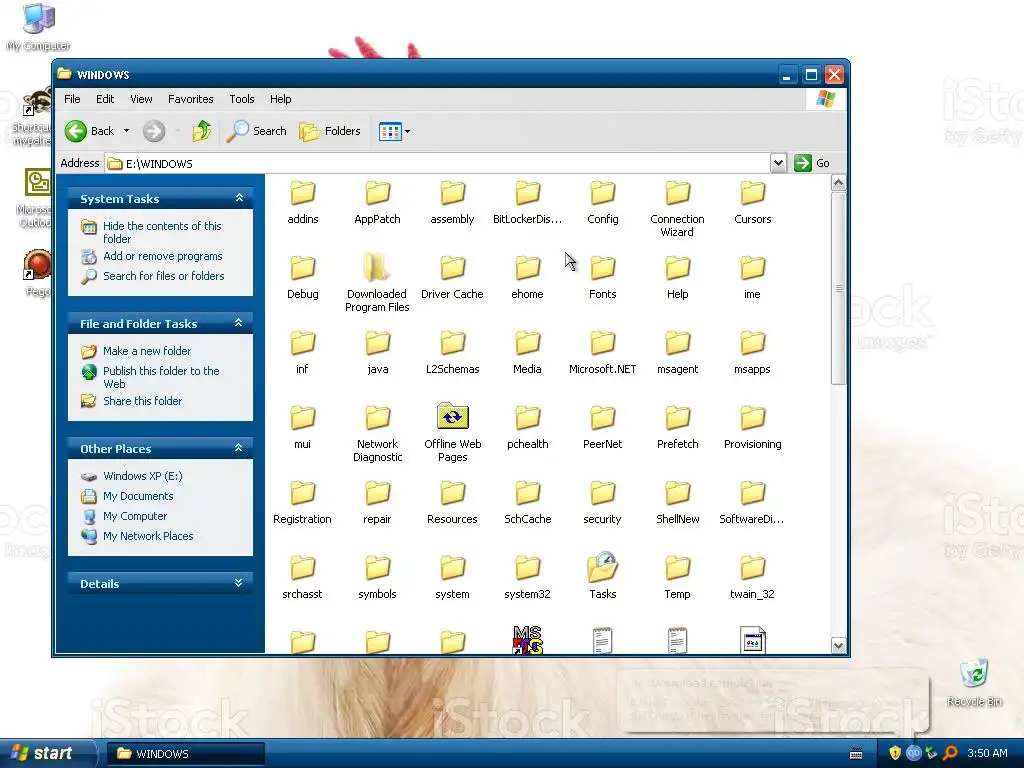Select the Help folder icon
The image size is (1024, 768).
pos(677,268)
